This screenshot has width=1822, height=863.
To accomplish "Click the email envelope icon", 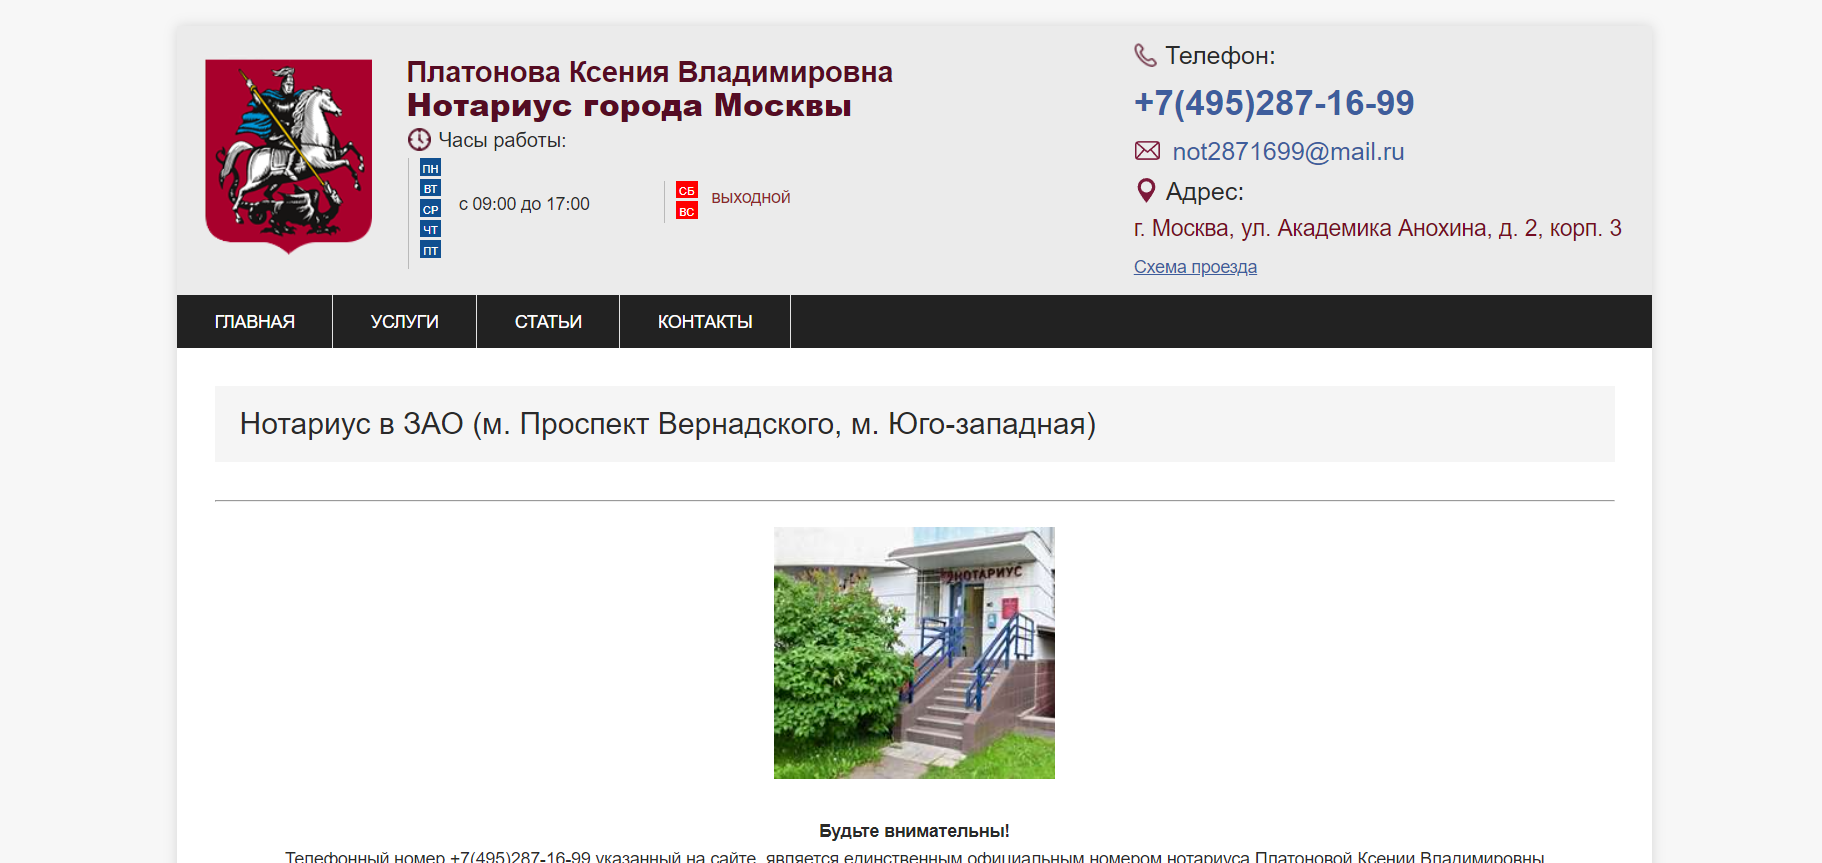I will (1147, 151).
